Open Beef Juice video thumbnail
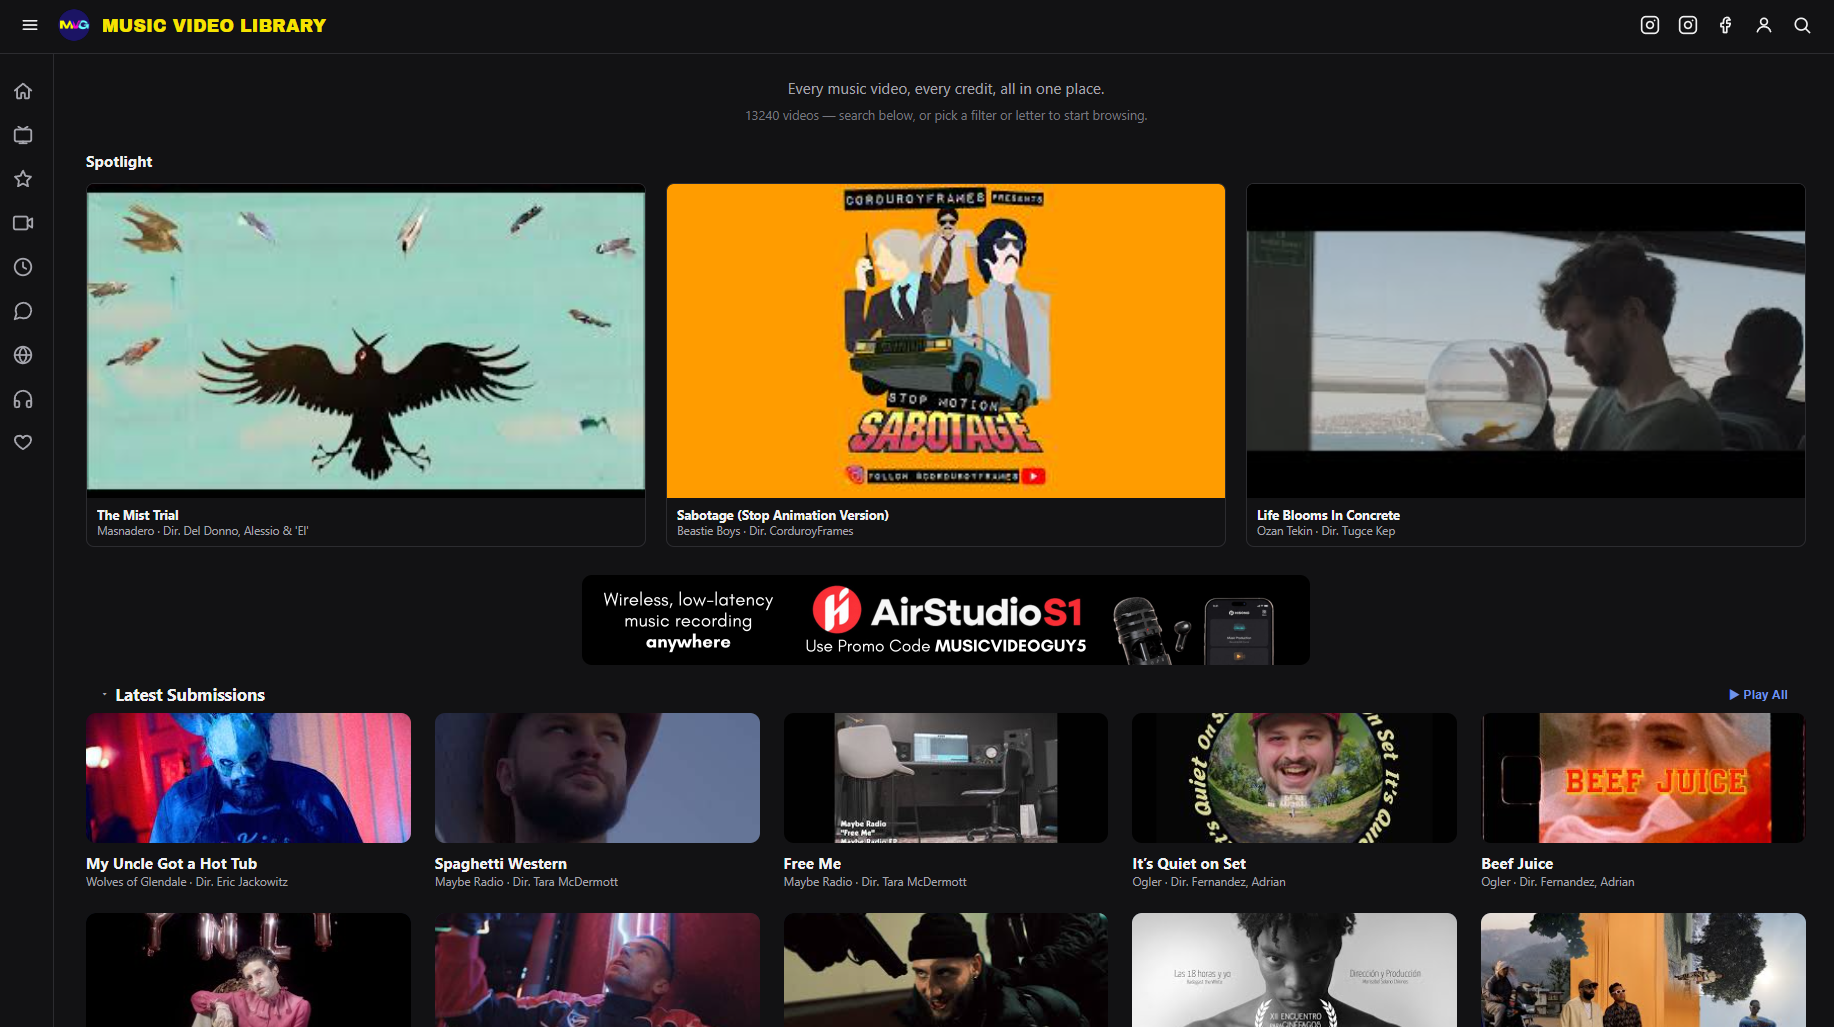 point(1643,778)
